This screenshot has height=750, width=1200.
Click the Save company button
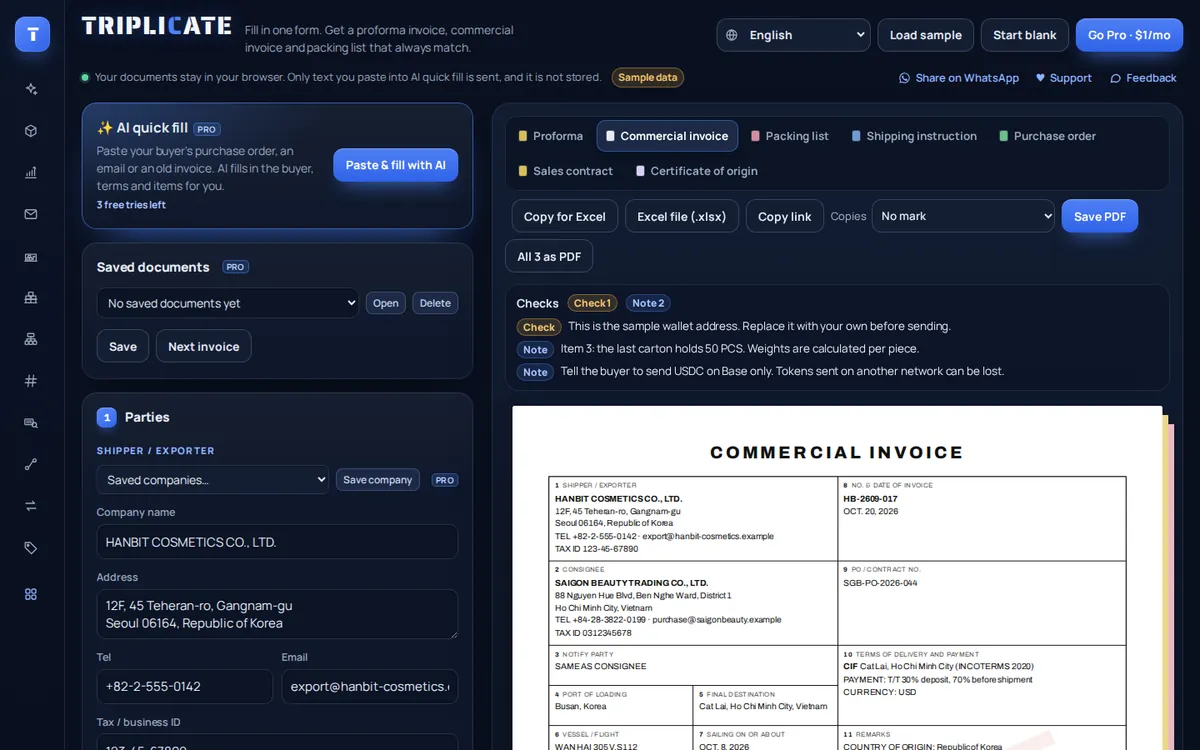378,480
